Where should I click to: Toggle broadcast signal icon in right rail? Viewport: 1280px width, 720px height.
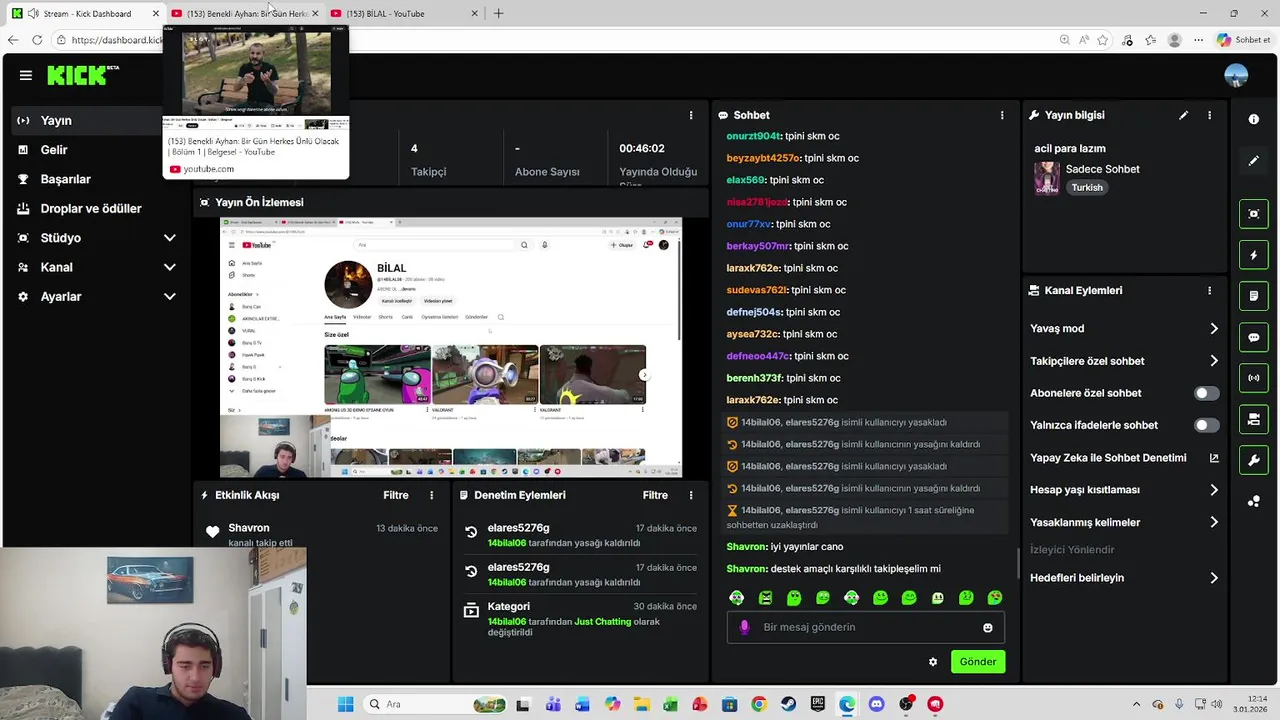(x=1254, y=378)
